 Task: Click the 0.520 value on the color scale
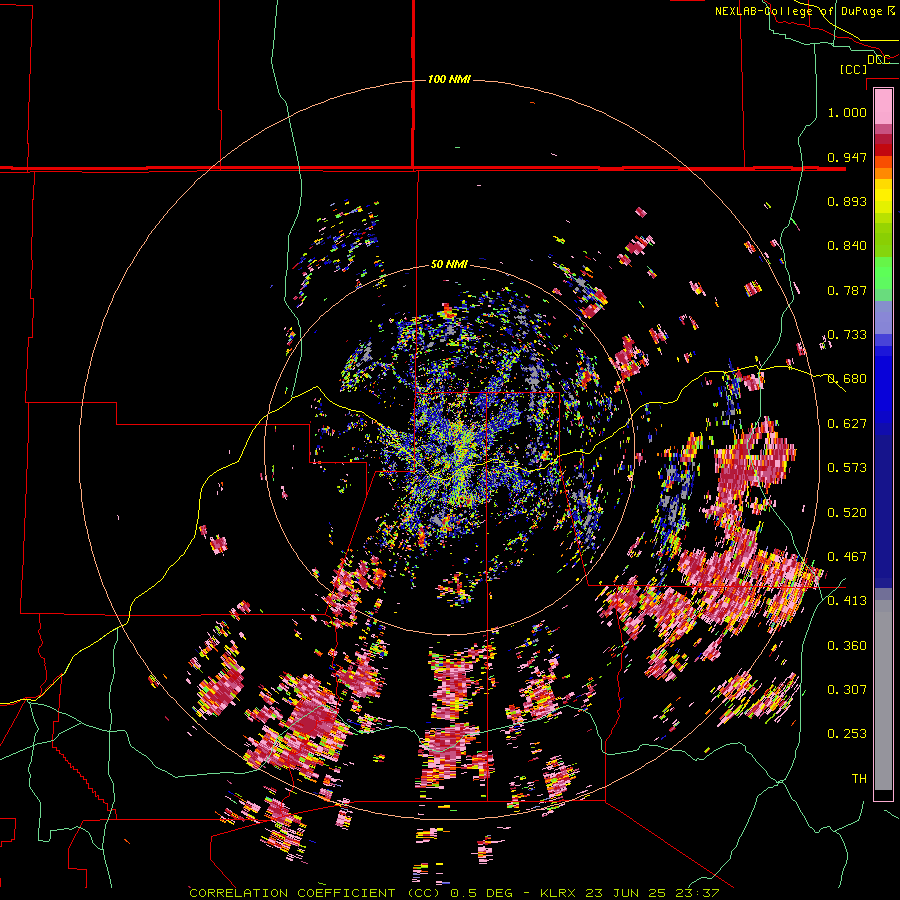[847, 513]
